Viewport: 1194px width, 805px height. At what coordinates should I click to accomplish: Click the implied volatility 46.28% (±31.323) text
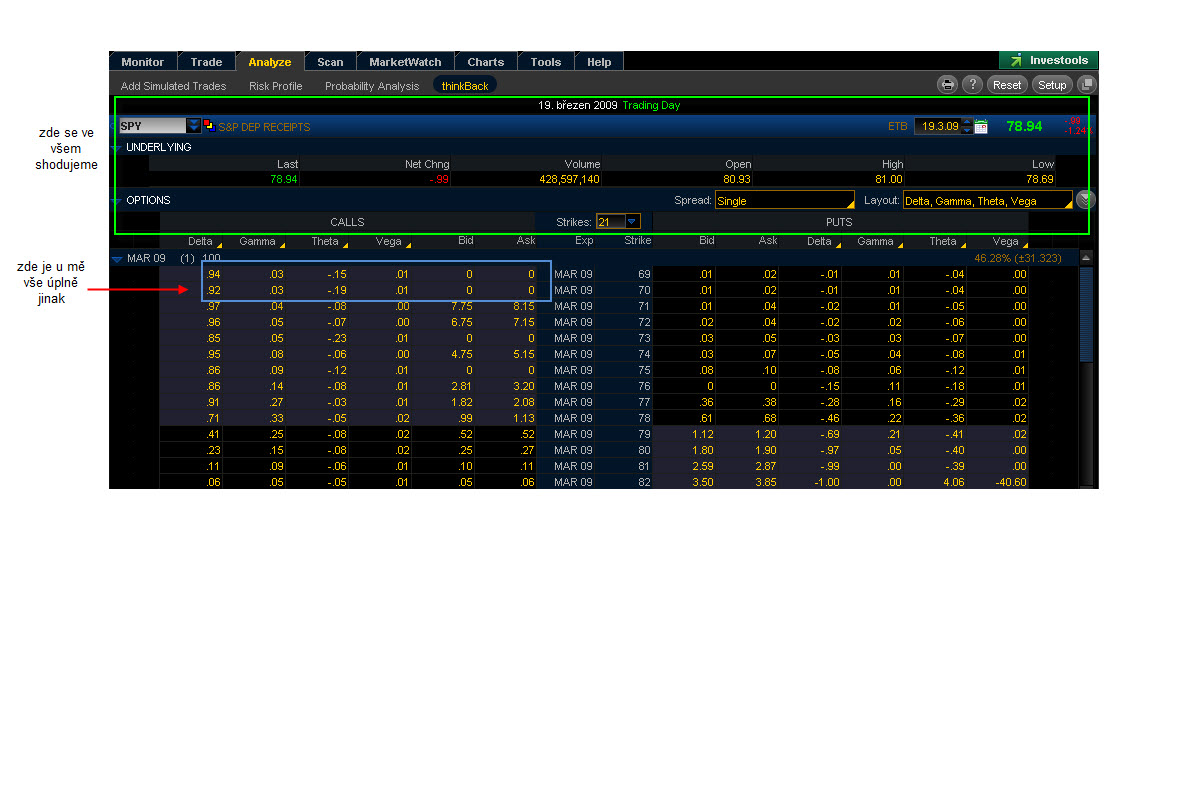(x=1018, y=258)
